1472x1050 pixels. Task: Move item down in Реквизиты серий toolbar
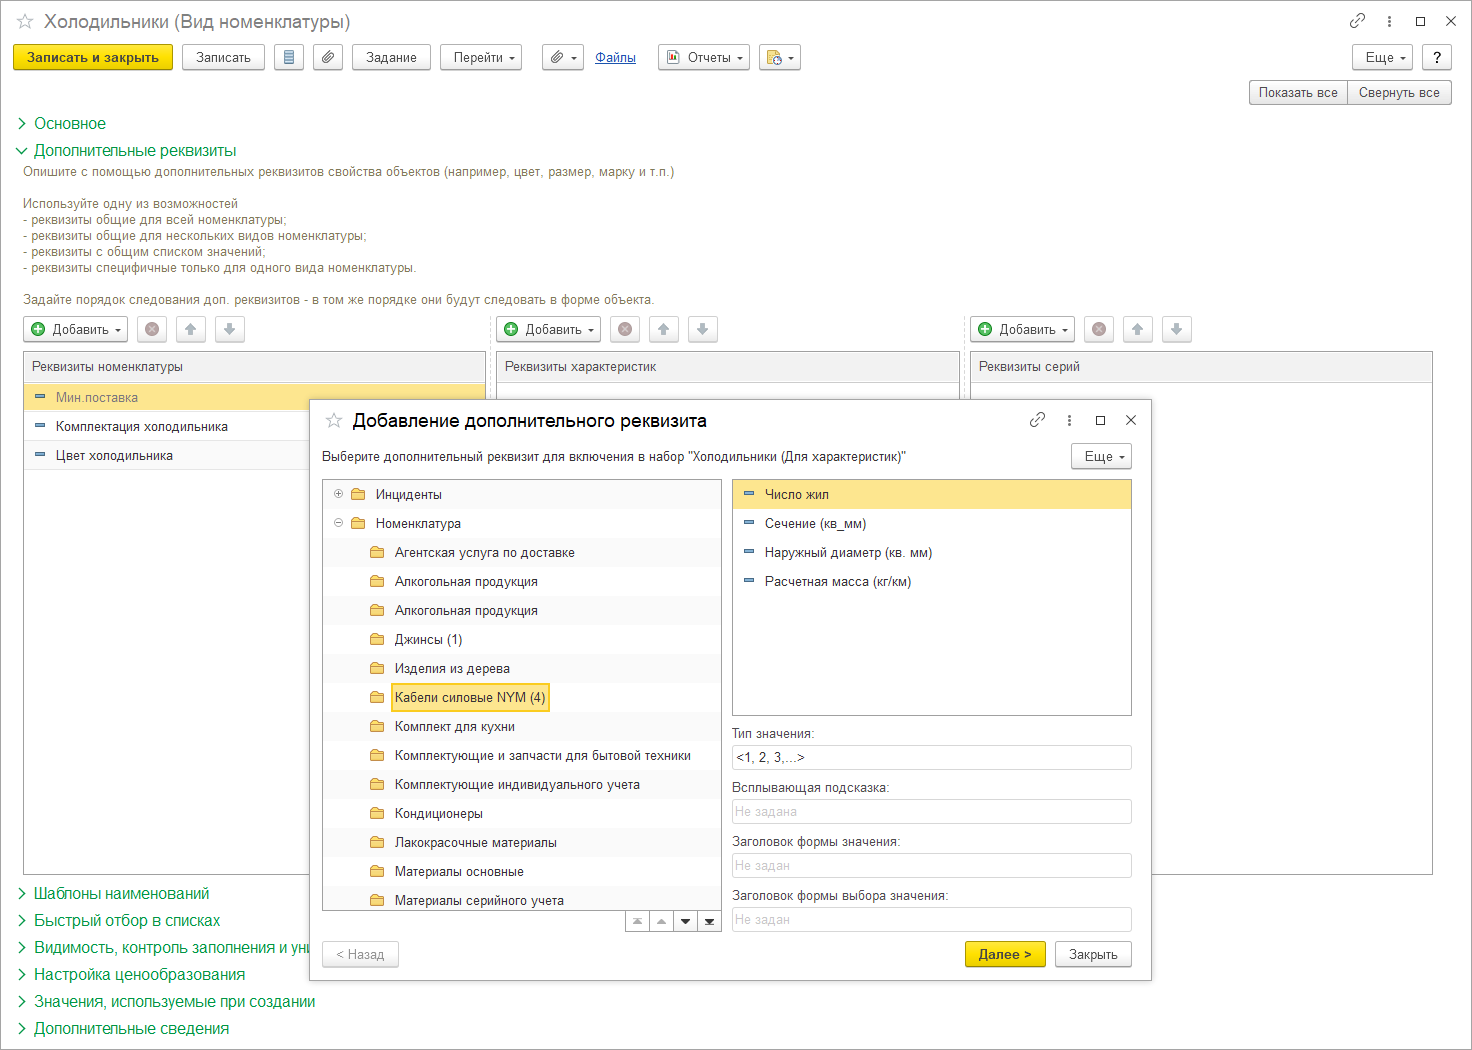click(1176, 329)
